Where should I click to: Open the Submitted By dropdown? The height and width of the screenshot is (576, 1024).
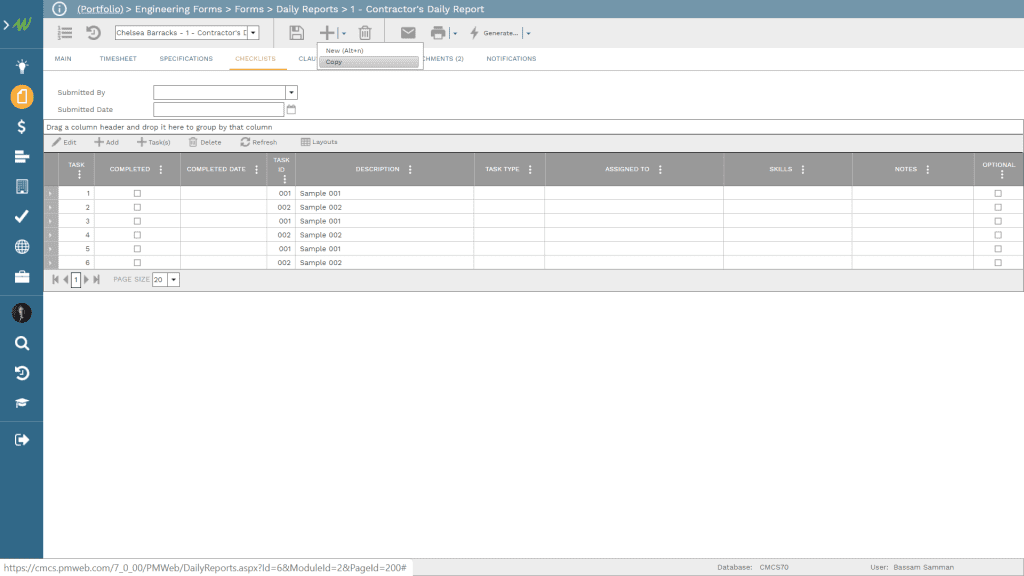pos(291,93)
